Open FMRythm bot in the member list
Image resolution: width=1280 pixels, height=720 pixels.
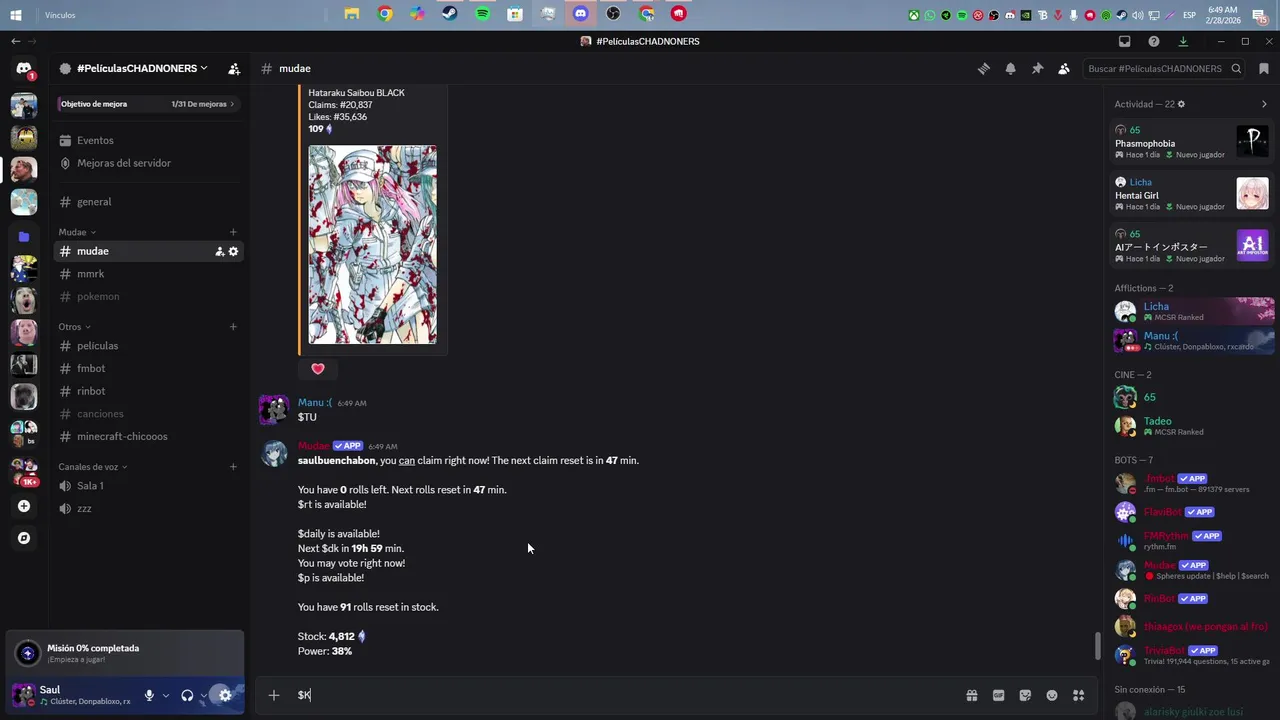1192,541
